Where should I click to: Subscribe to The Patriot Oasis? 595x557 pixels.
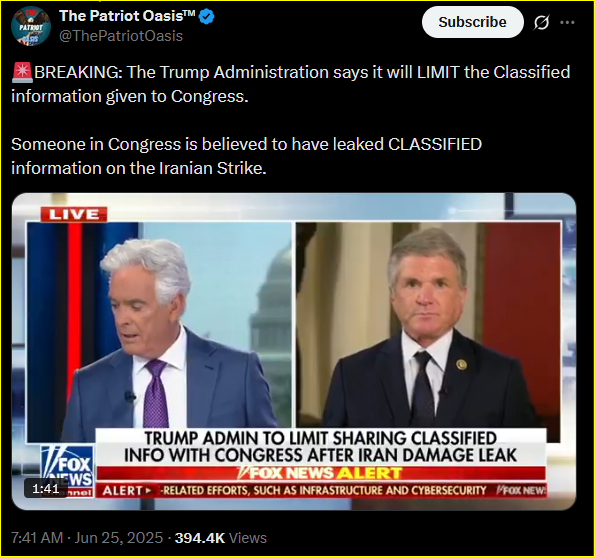point(472,22)
